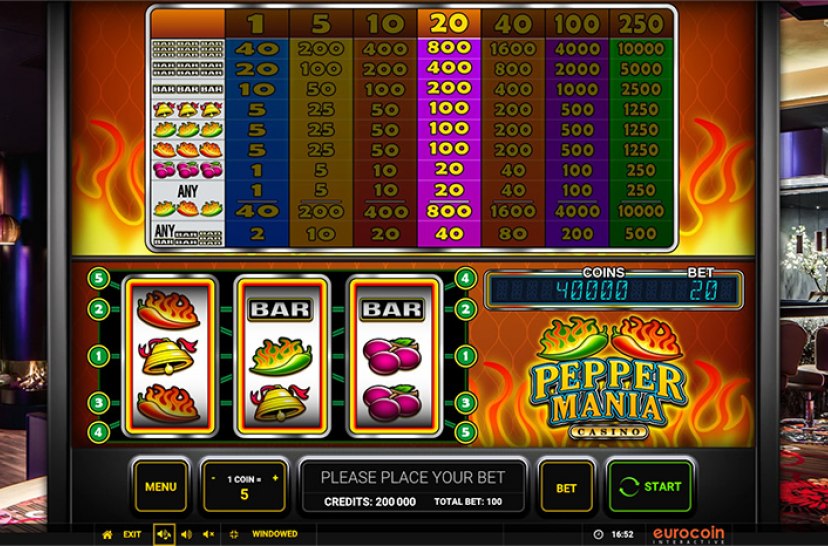The width and height of the screenshot is (828, 546).
Task: Switch to WINDOWED mode
Action: 275,534
